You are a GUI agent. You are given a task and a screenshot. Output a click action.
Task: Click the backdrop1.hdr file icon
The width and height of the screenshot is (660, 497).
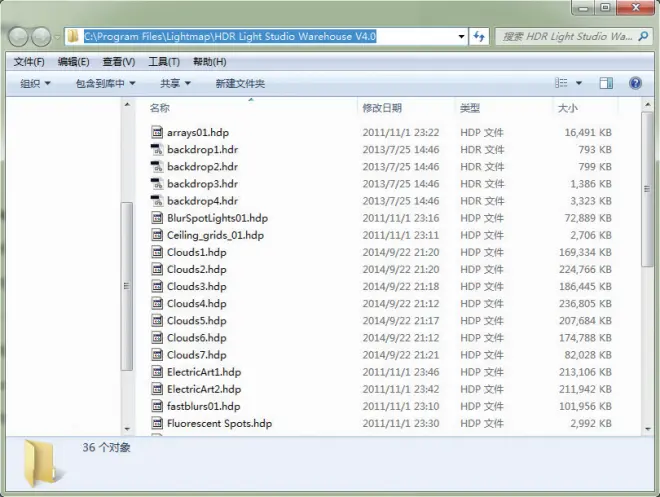coord(157,149)
